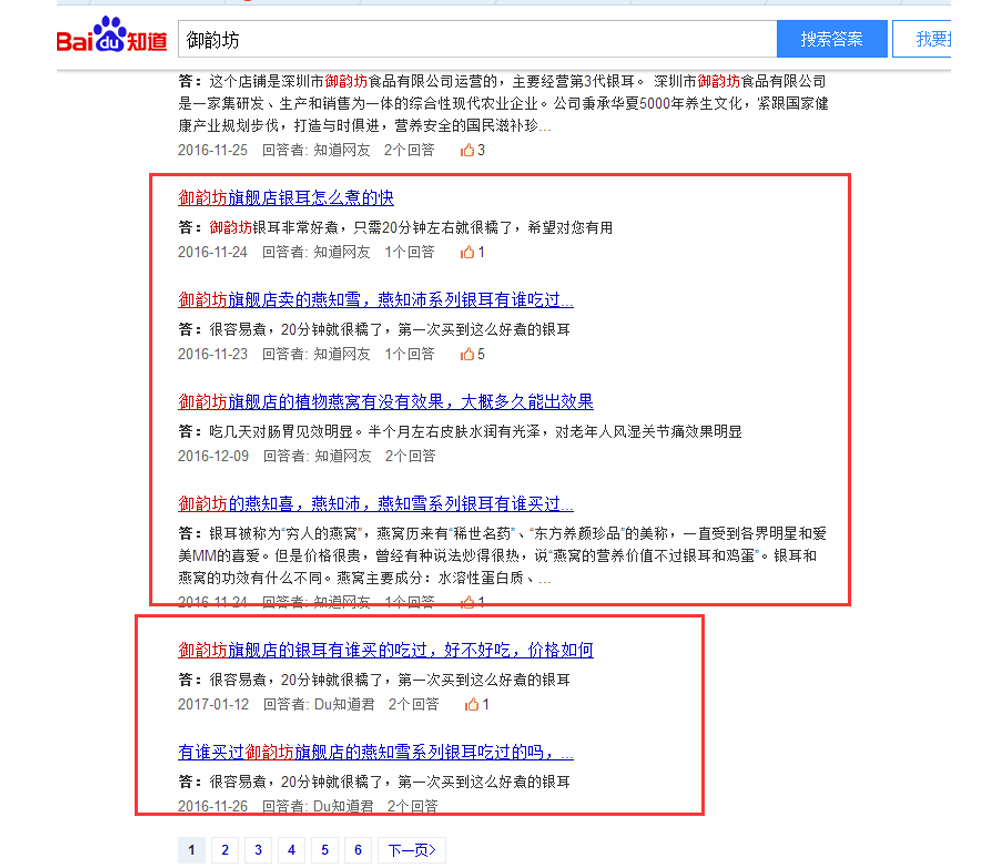Go to results page 5
The width and height of the screenshot is (1000, 868).
point(325,850)
